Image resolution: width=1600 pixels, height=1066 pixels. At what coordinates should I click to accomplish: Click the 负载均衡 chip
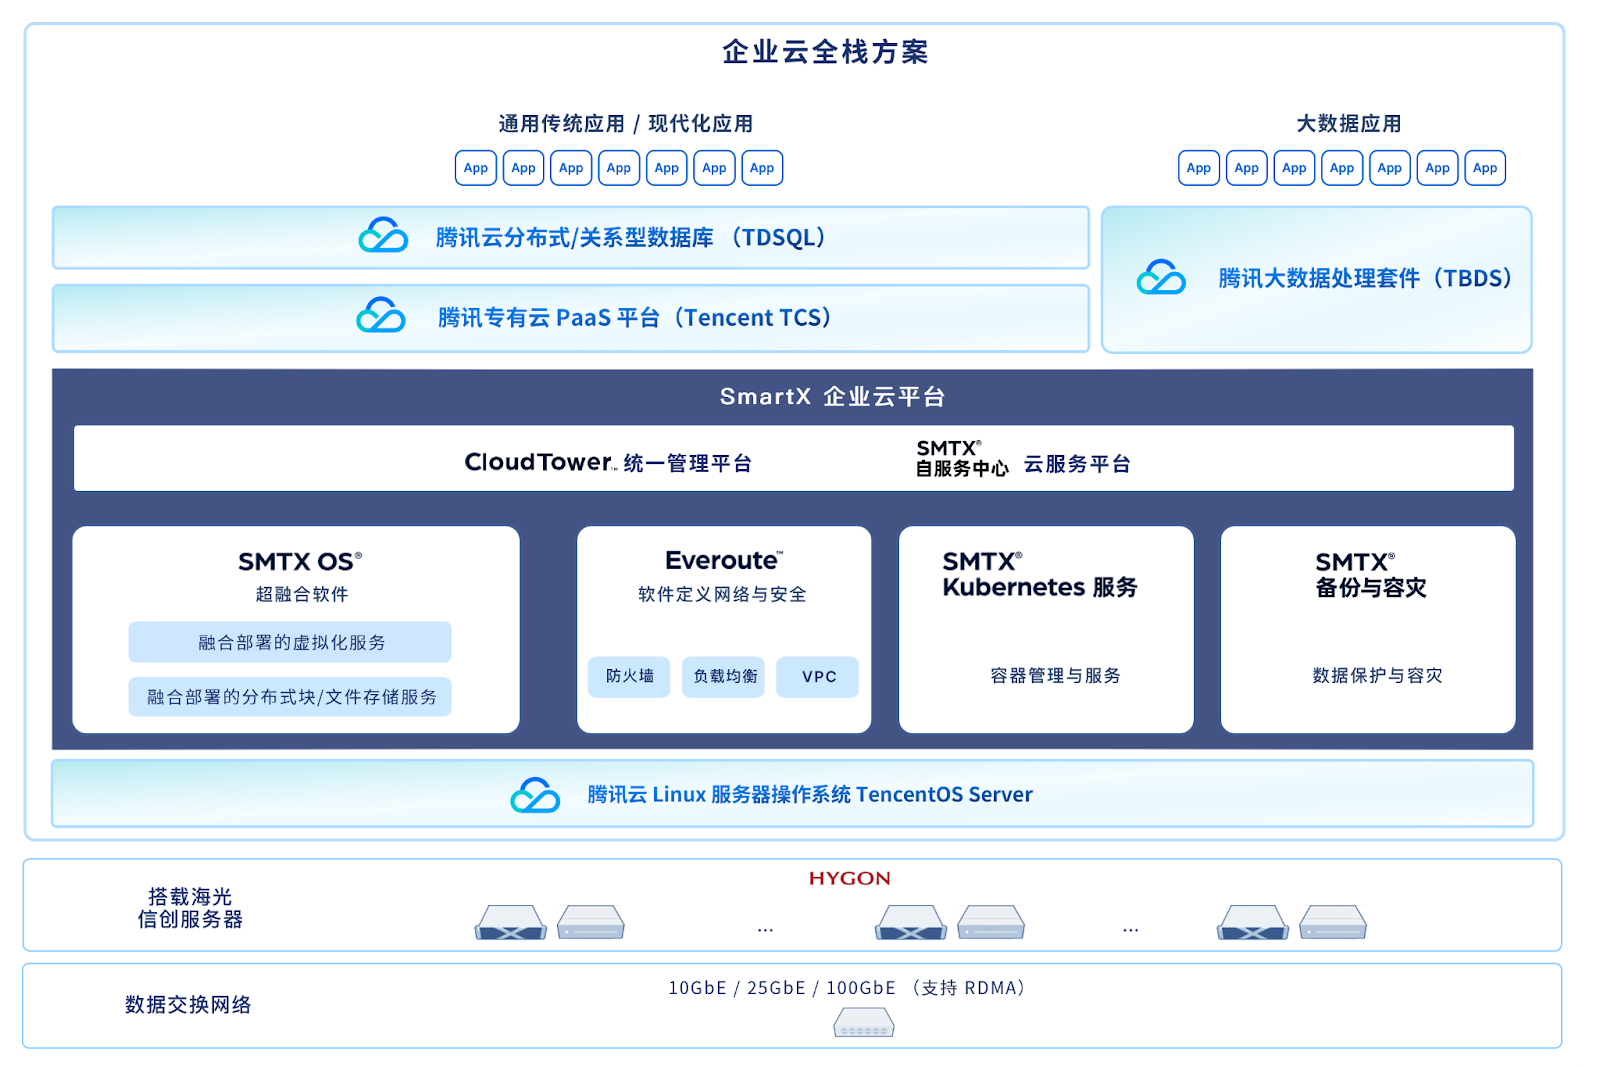[x=724, y=677]
